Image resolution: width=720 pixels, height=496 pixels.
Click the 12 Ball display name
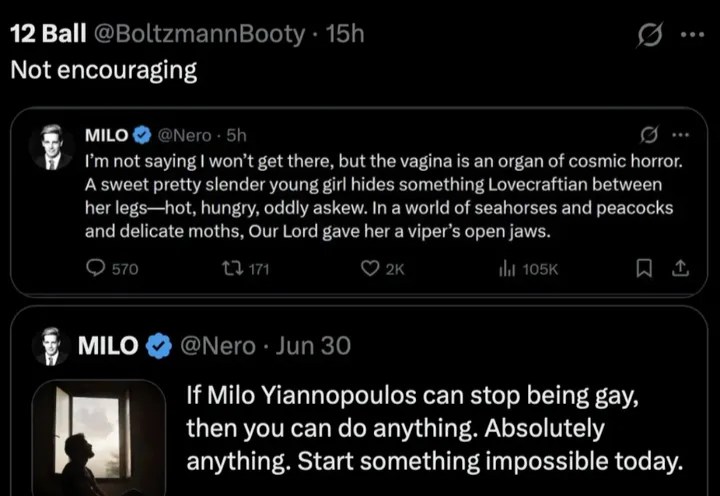coord(48,34)
